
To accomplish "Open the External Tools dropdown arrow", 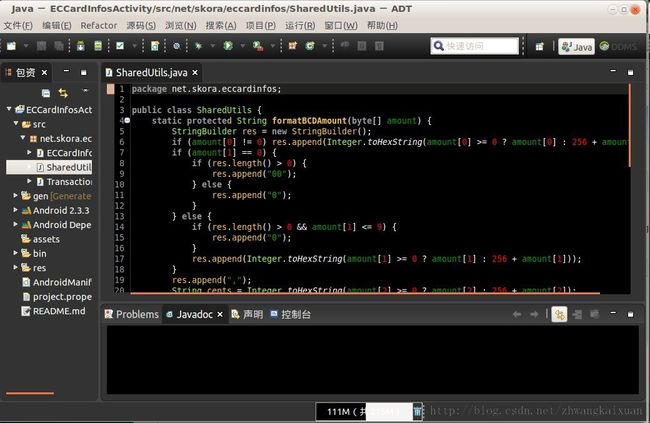I will click(273, 46).
